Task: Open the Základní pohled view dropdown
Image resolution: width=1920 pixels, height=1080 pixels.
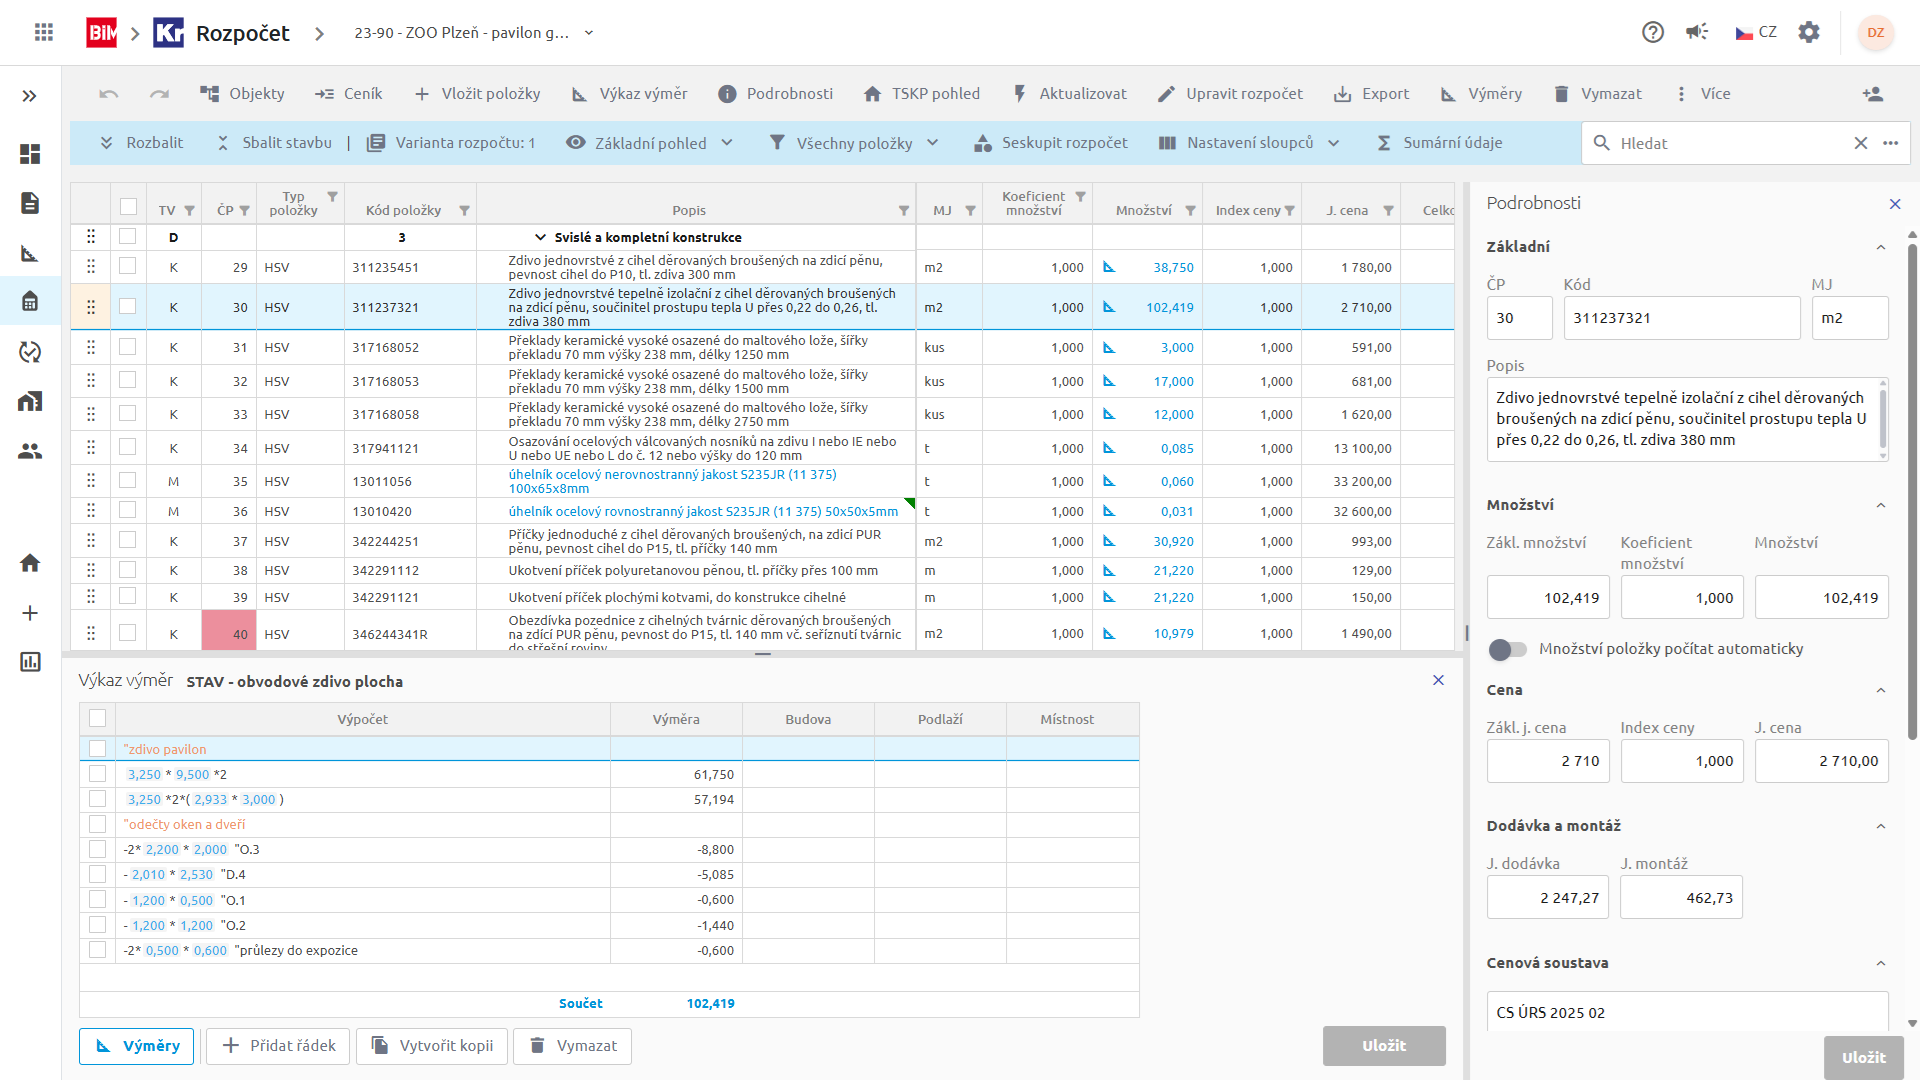Action: coord(650,143)
